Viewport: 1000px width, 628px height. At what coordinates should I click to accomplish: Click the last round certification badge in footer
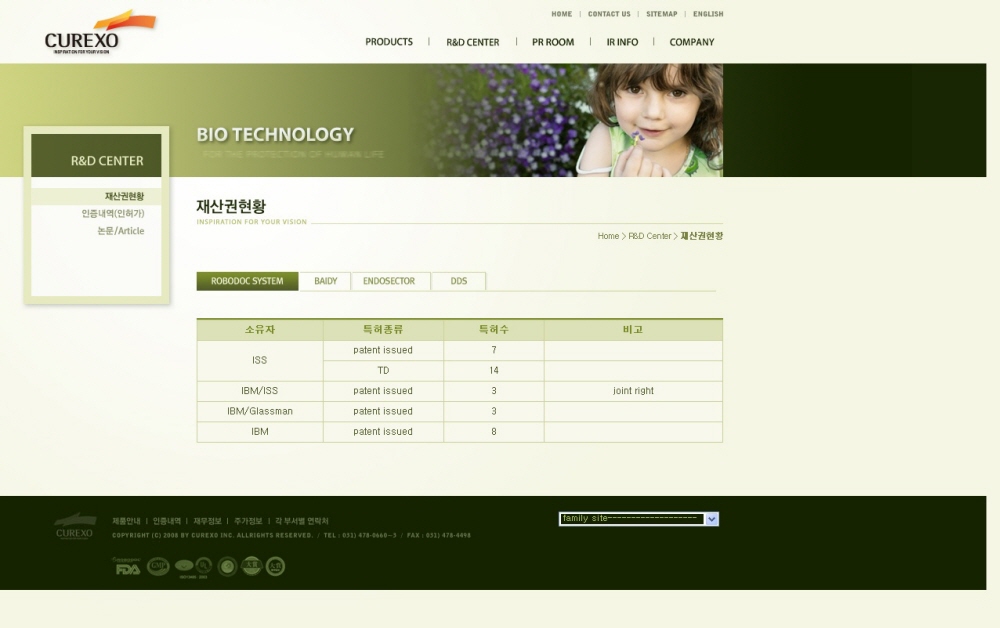275,566
